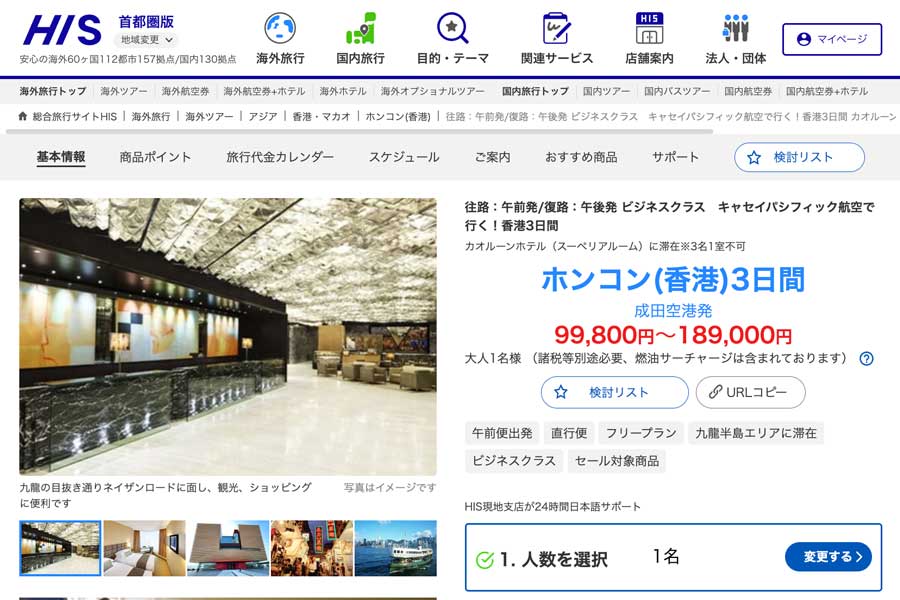The width and height of the screenshot is (900, 600).
Task: Click the HIS logo
Action: point(63,29)
